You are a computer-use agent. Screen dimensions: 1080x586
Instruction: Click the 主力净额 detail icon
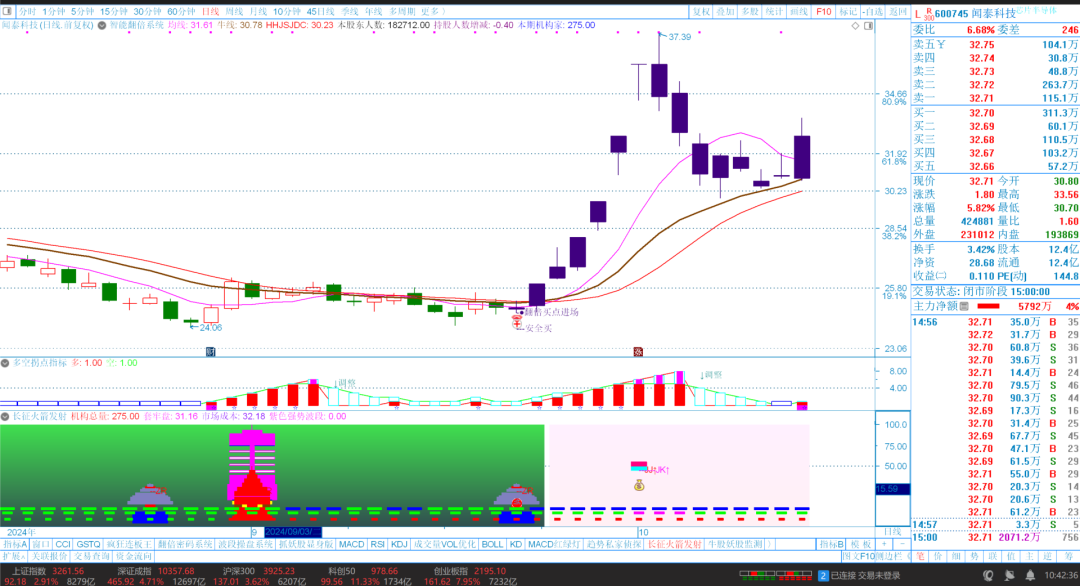pos(964,306)
